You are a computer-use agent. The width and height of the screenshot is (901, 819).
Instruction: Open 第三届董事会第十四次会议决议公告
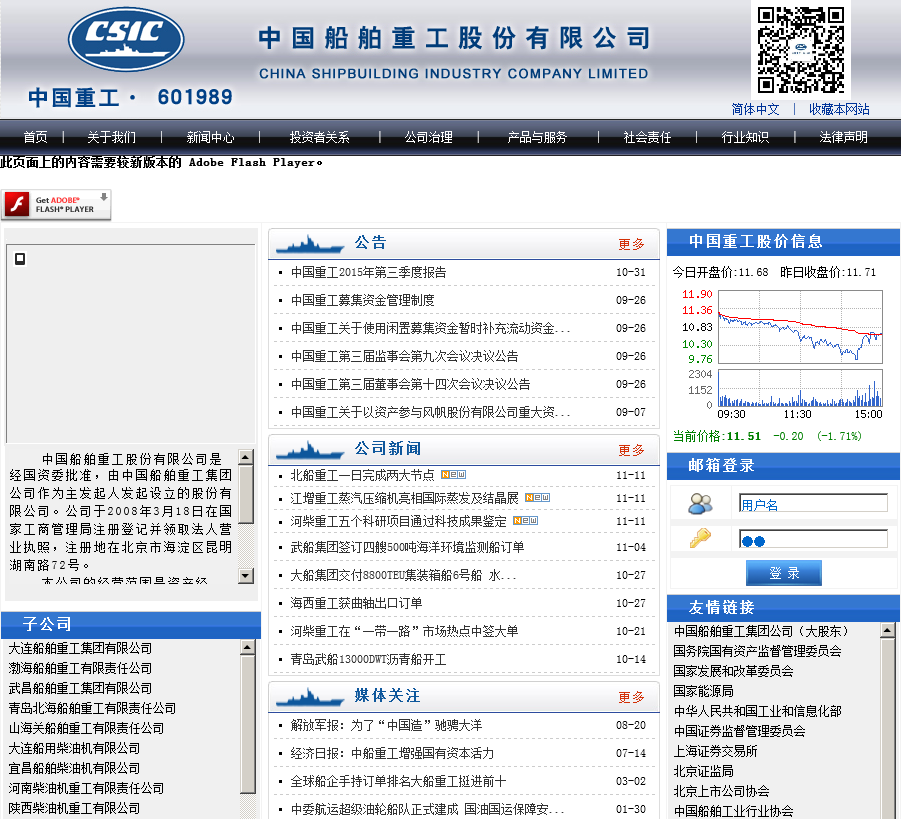tap(410, 384)
